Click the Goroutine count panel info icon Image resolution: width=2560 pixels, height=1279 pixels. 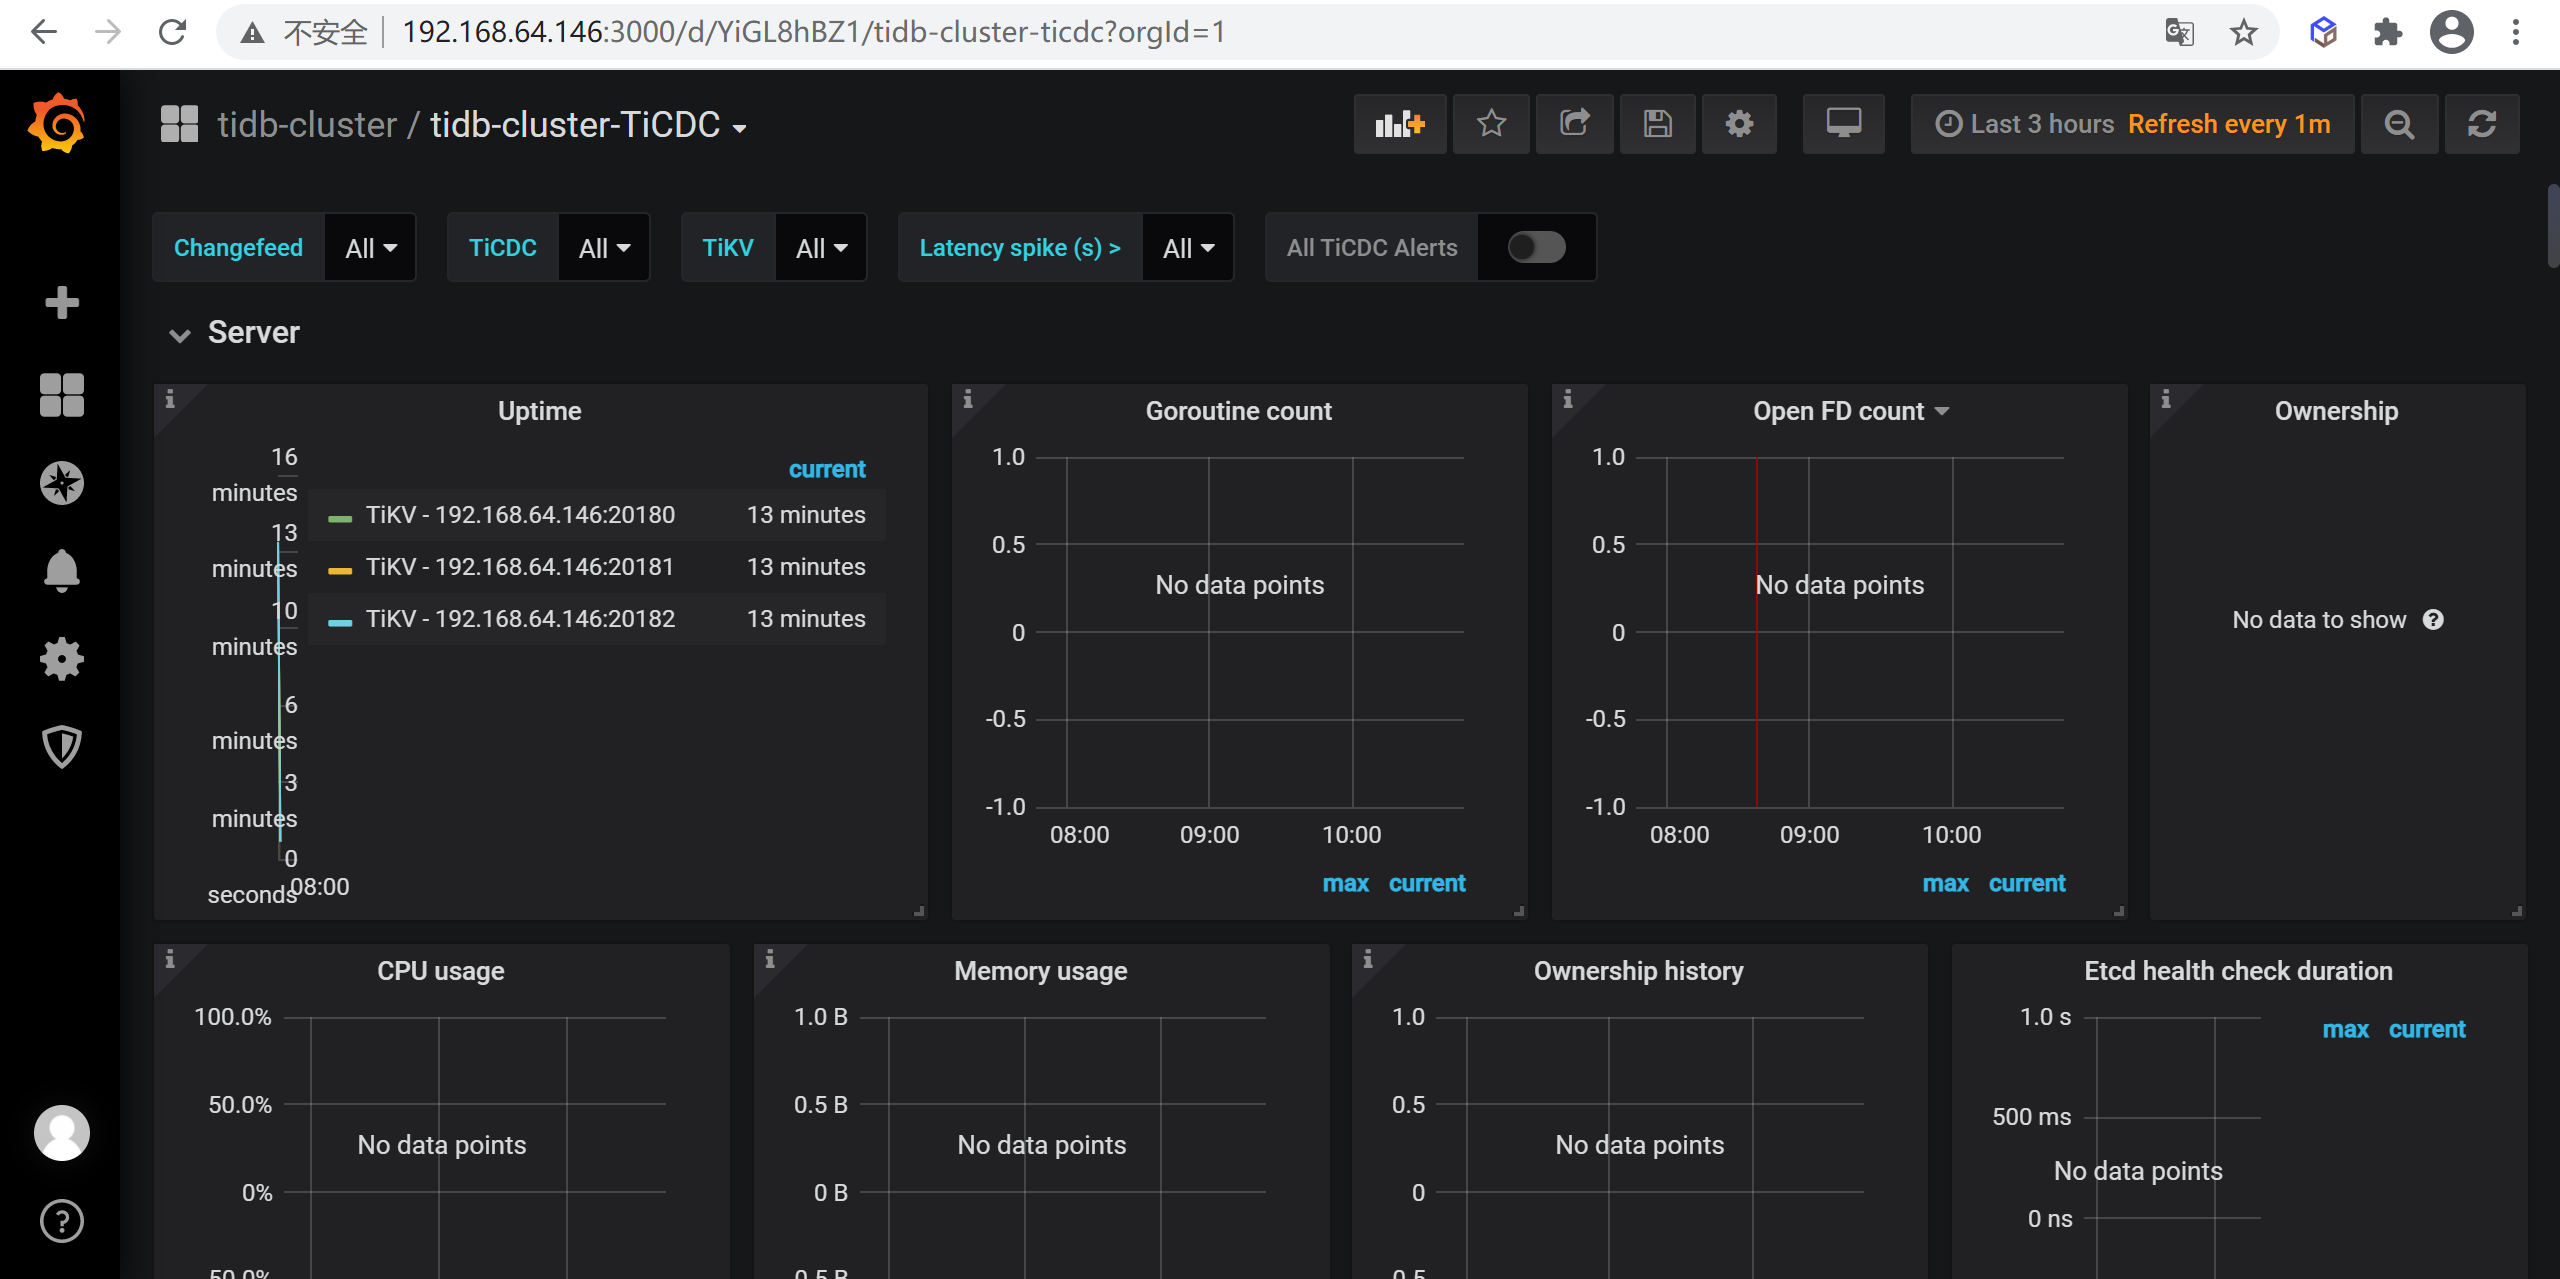click(x=968, y=399)
